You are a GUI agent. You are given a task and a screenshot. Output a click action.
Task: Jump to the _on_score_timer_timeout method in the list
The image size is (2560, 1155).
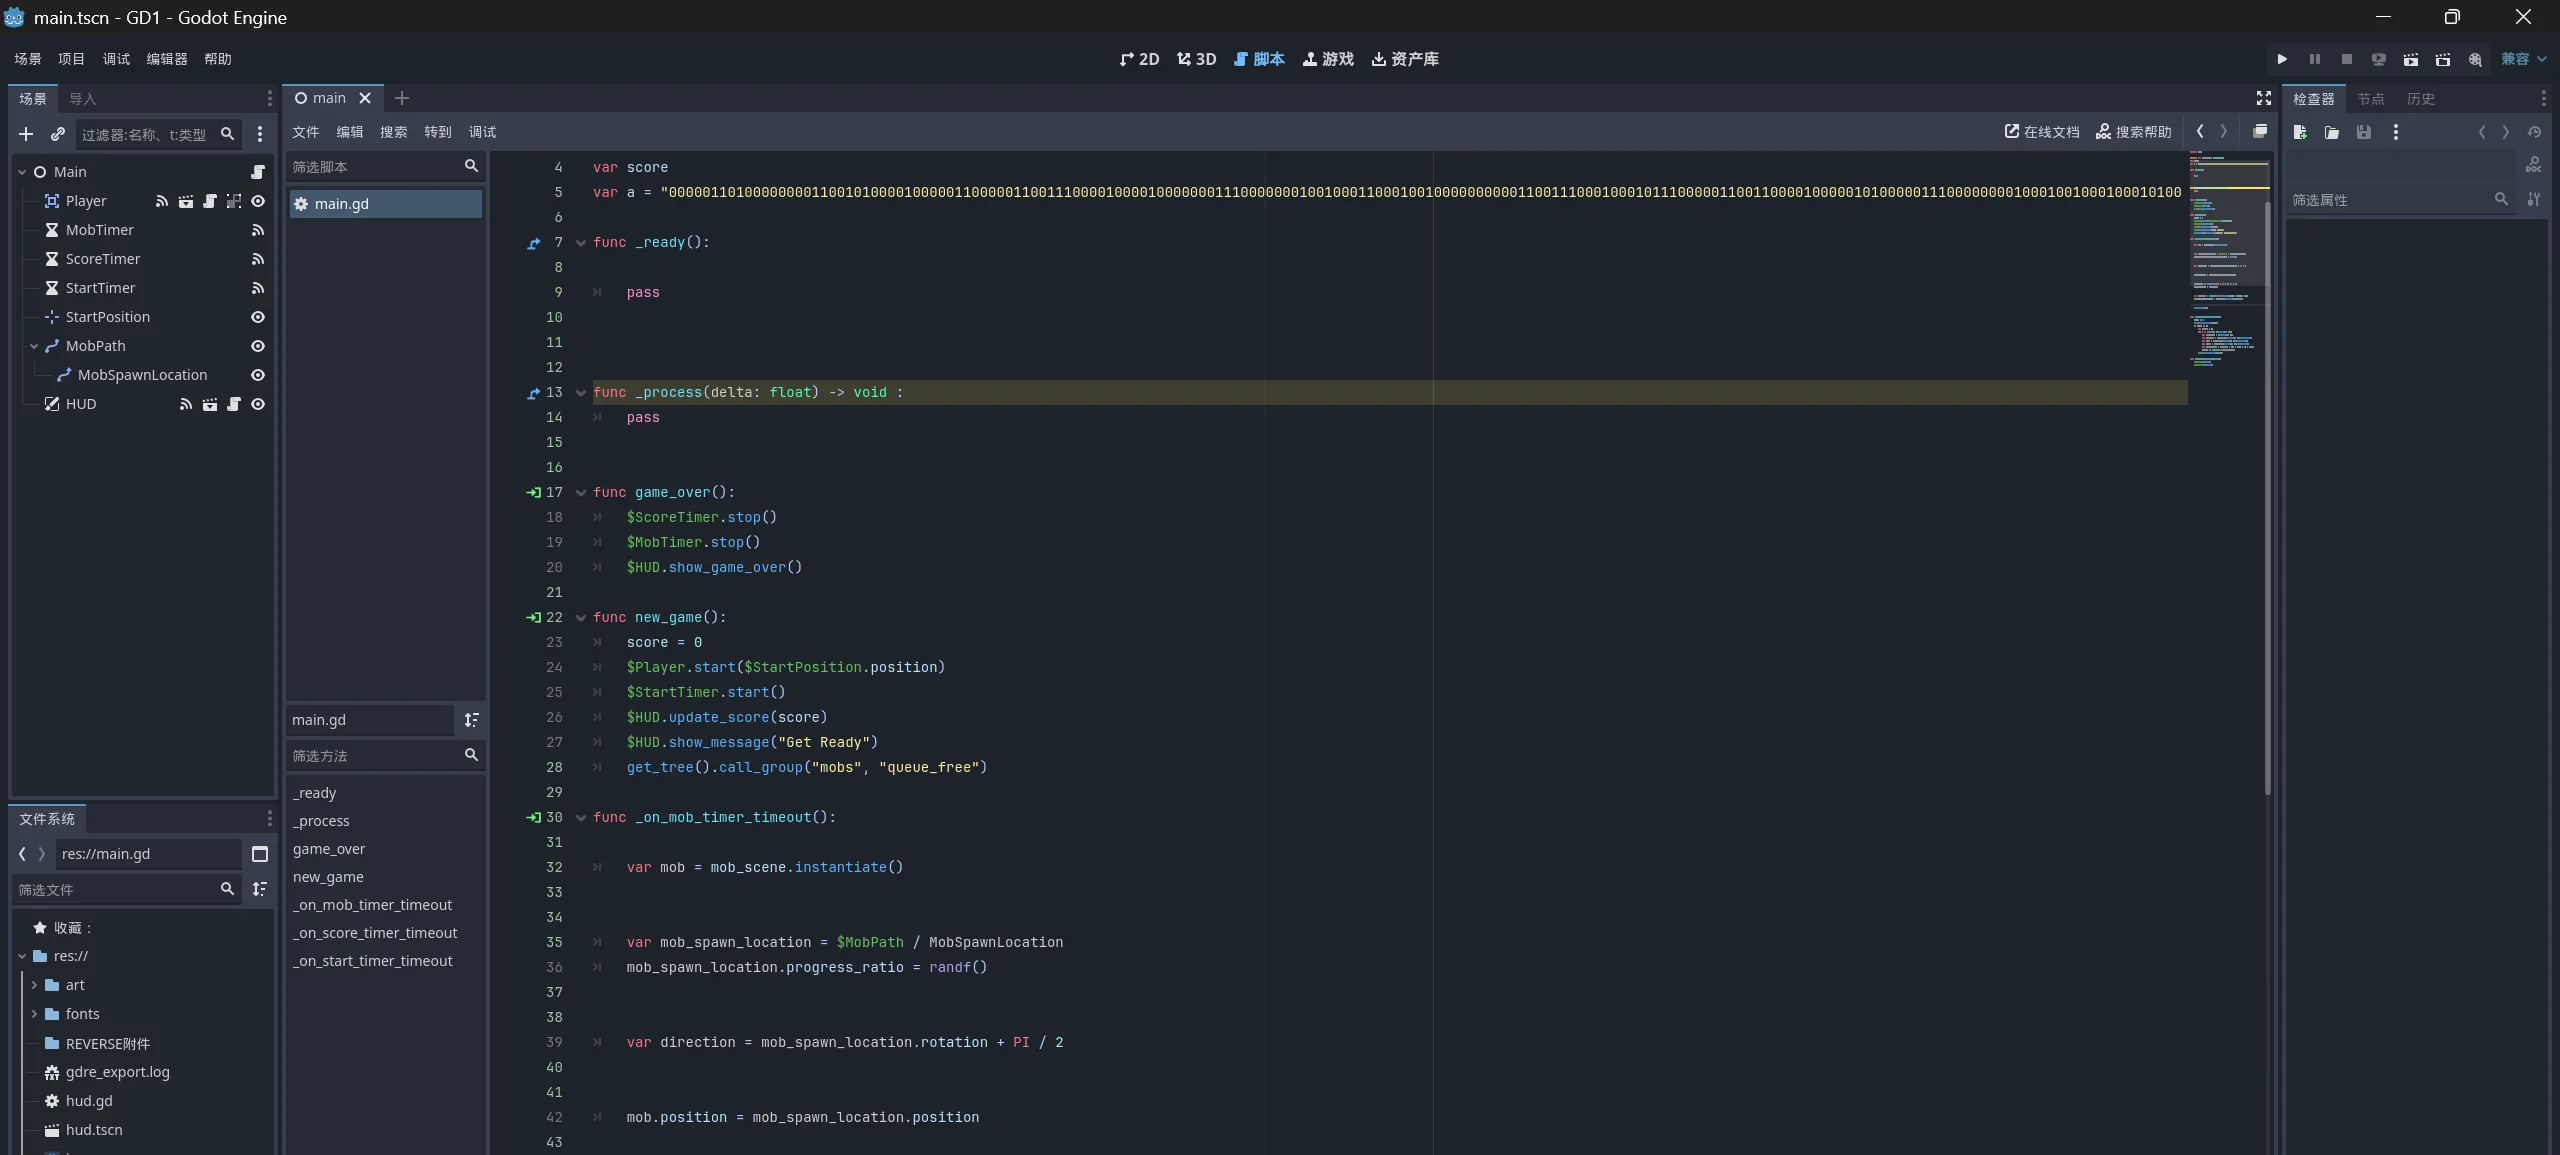[375, 933]
